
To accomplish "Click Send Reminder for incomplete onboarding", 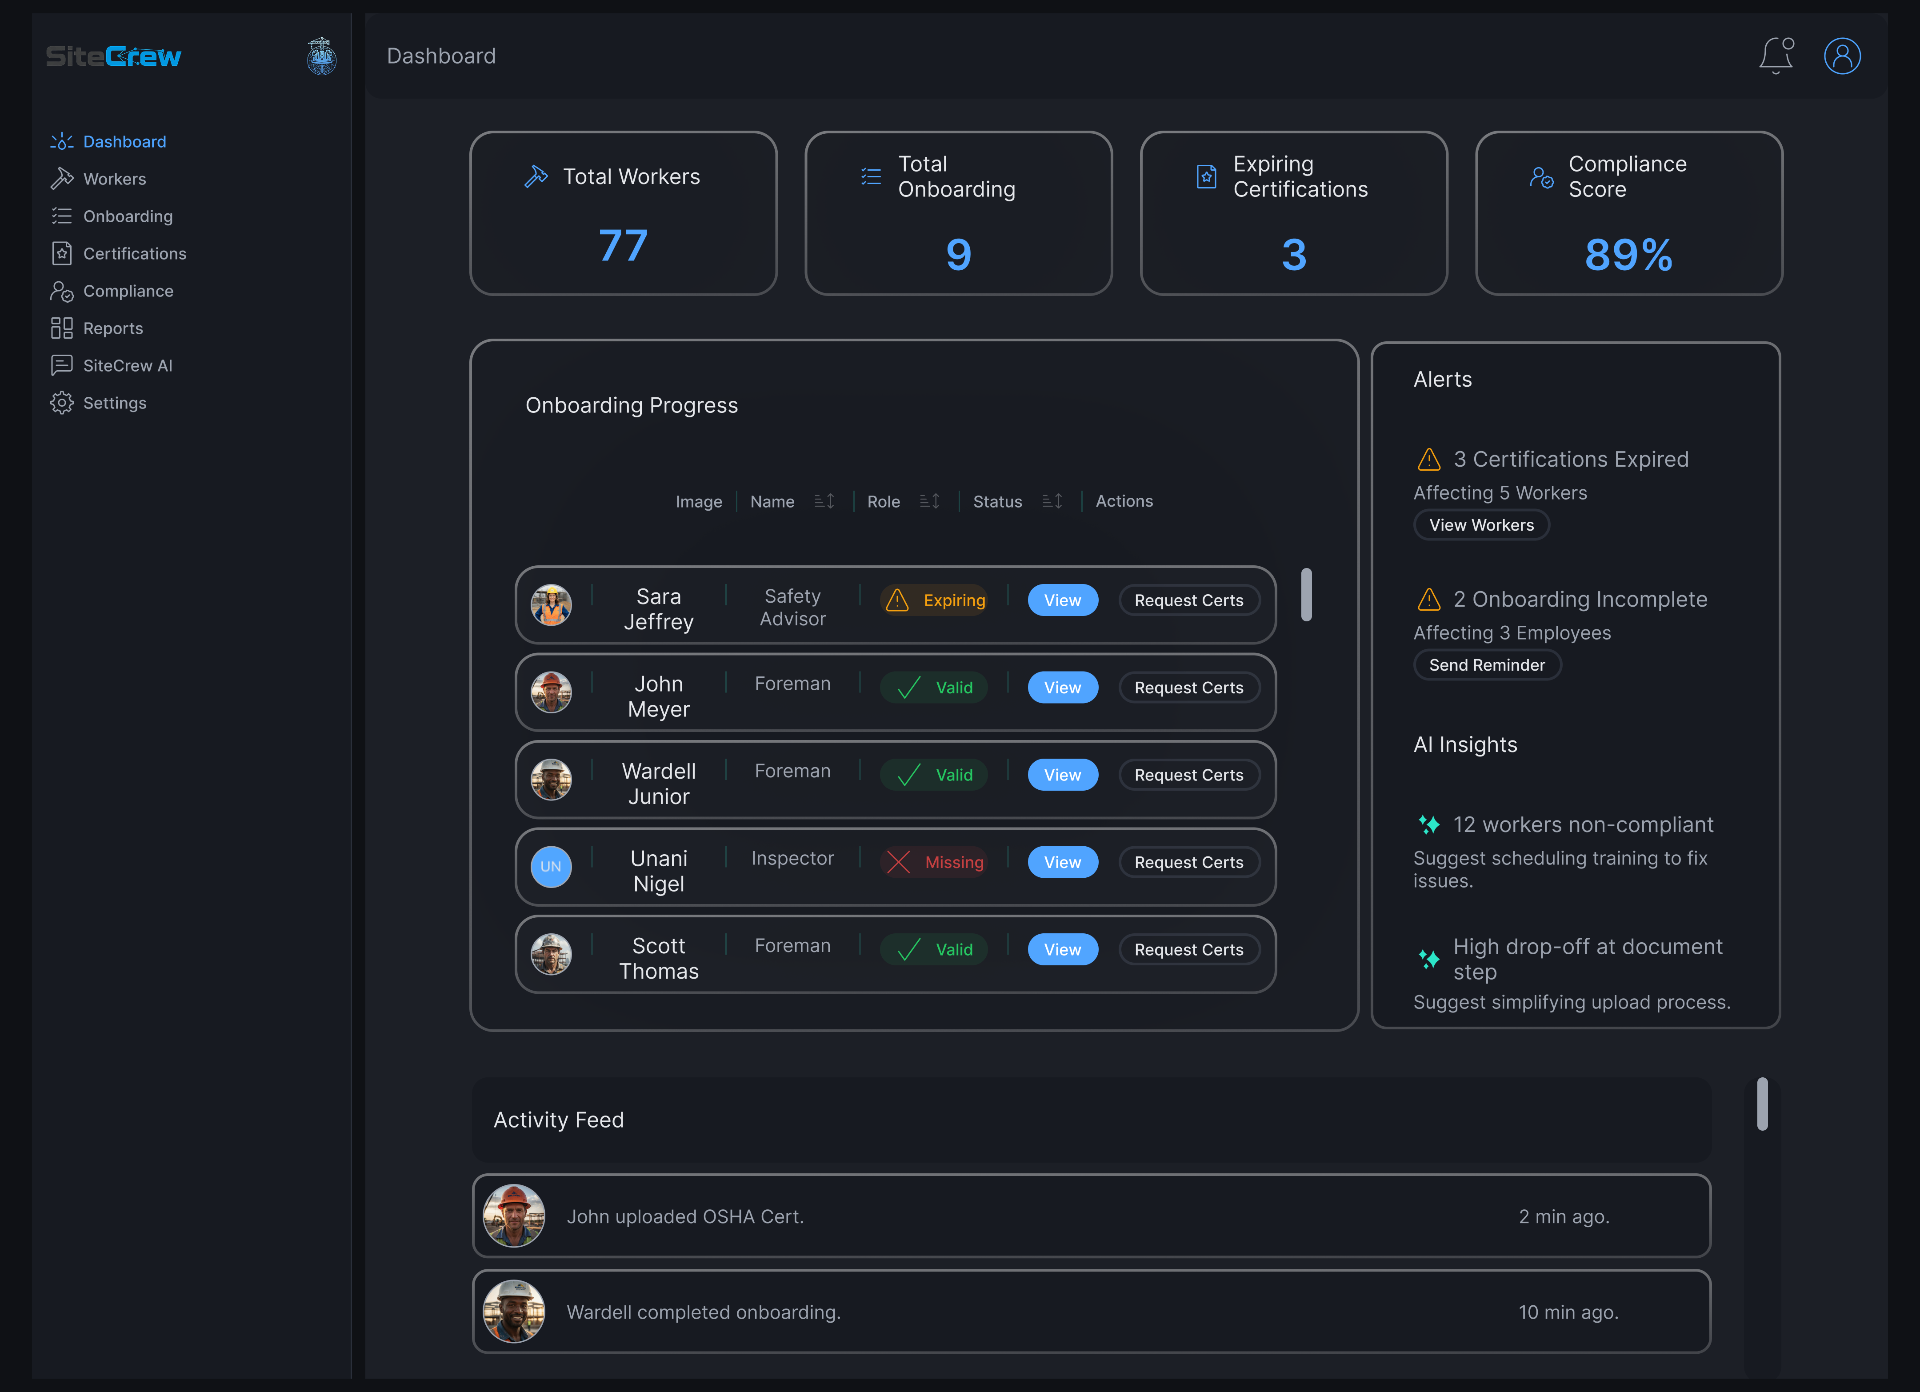I will (x=1487, y=665).
